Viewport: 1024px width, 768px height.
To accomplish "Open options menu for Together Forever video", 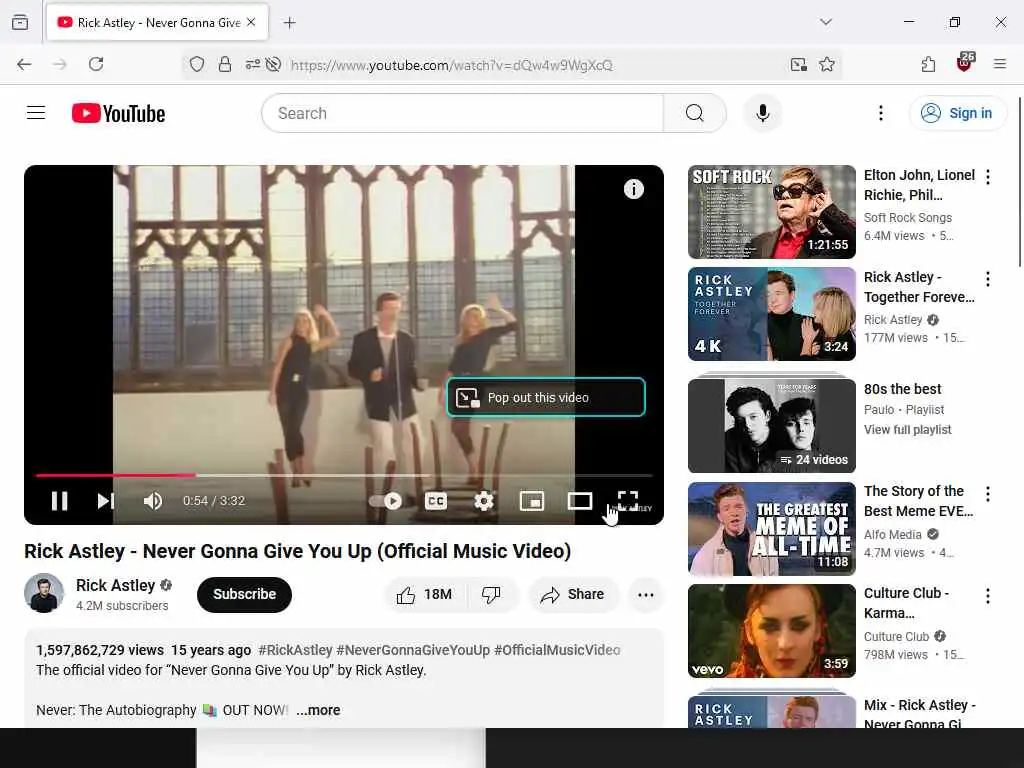I will click(987, 279).
